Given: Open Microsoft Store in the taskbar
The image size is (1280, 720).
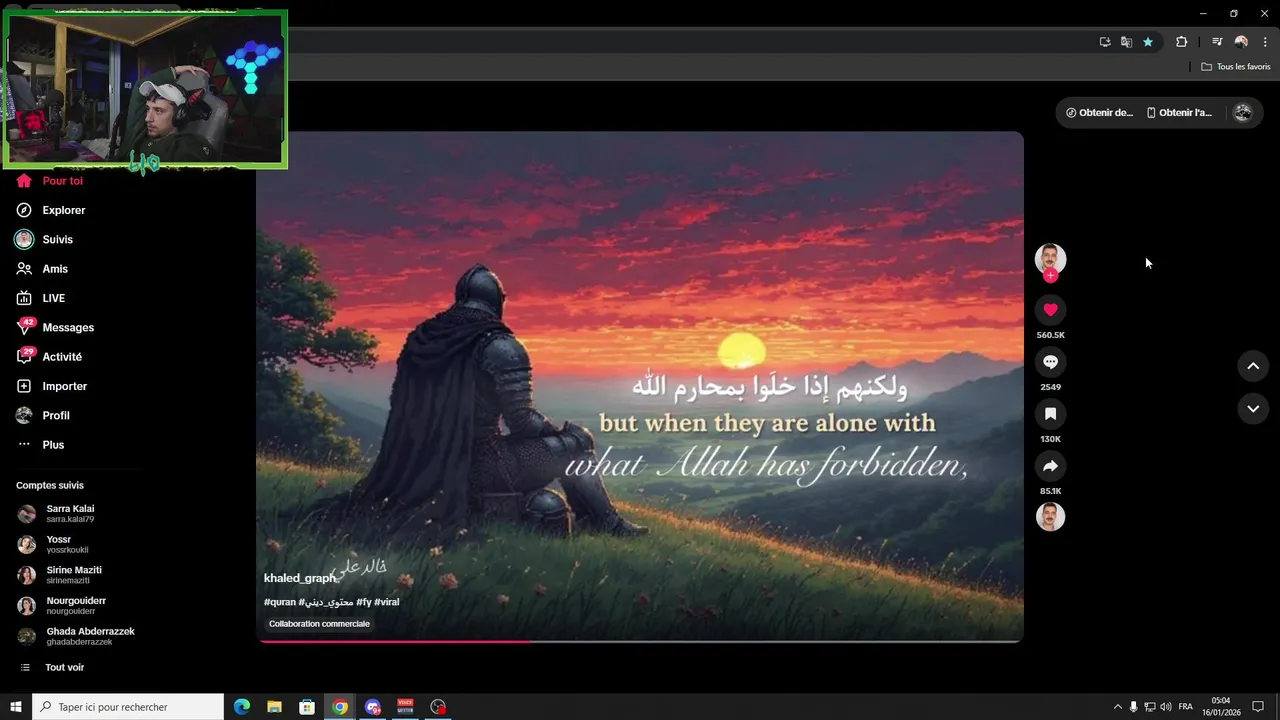Looking at the screenshot, I should tap(308, 707).
